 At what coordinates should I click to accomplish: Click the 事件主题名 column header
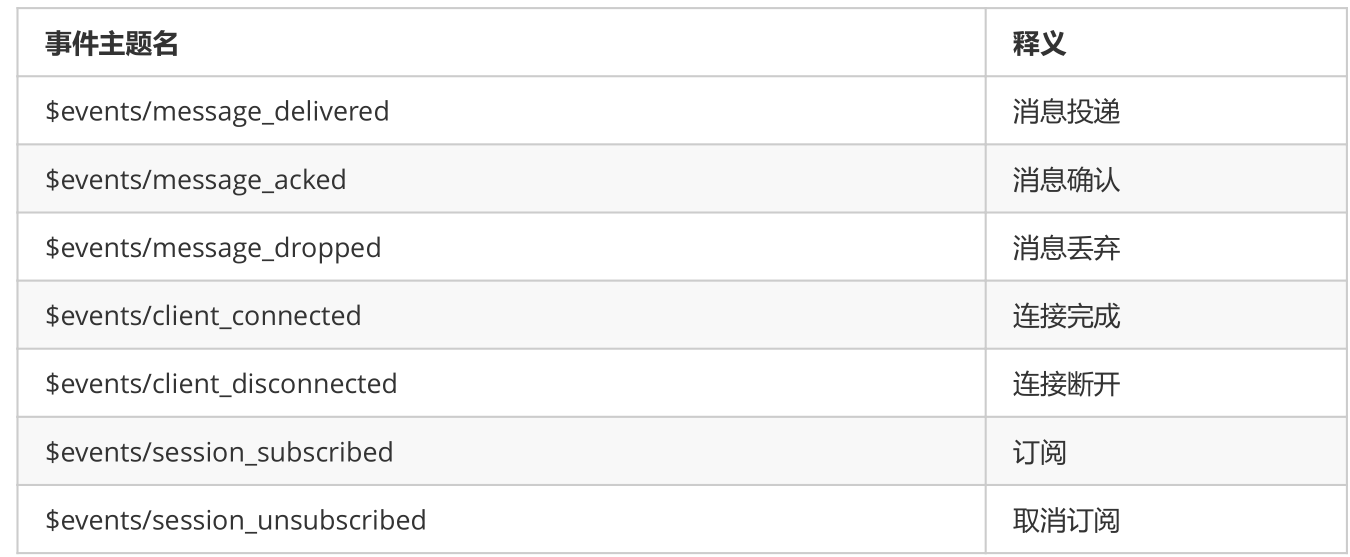point(112,44)
